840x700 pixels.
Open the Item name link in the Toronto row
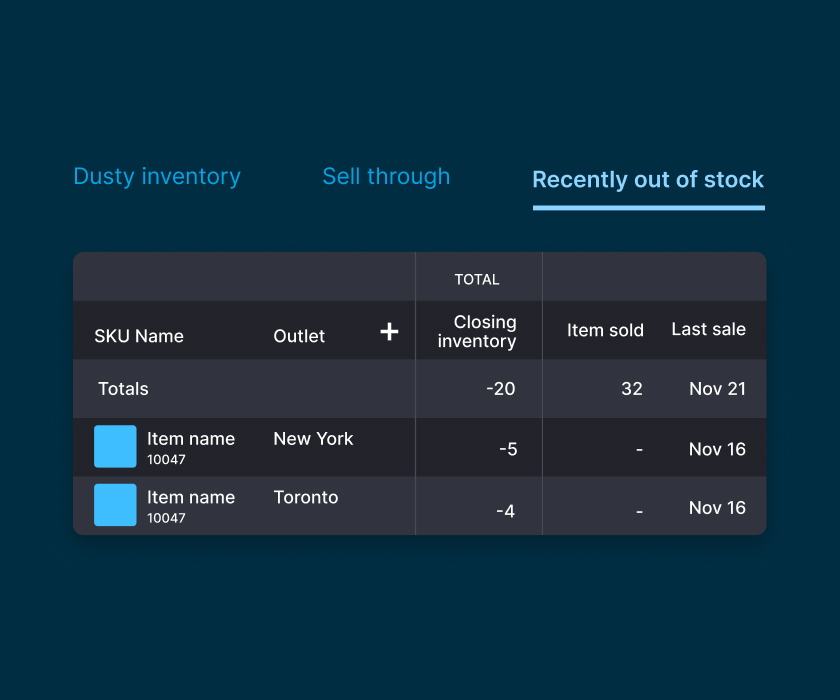[x=191, y=498]
